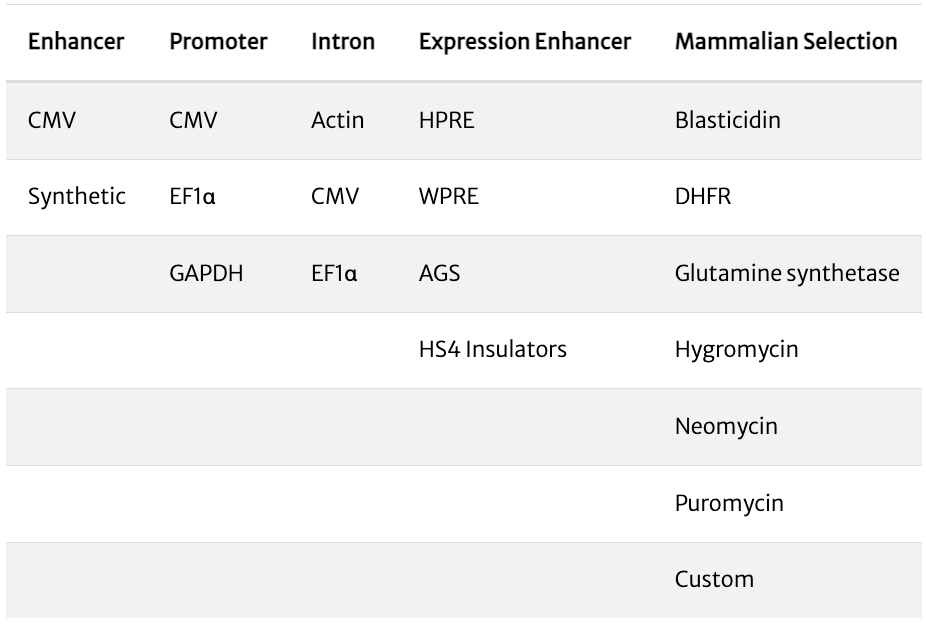Click the Custom selection cell

(714, 579)
